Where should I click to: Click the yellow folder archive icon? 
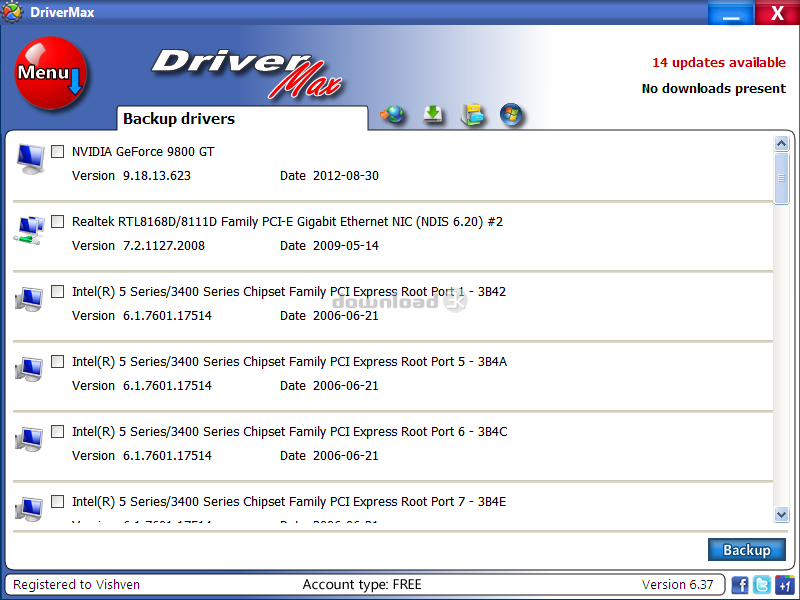472,114
